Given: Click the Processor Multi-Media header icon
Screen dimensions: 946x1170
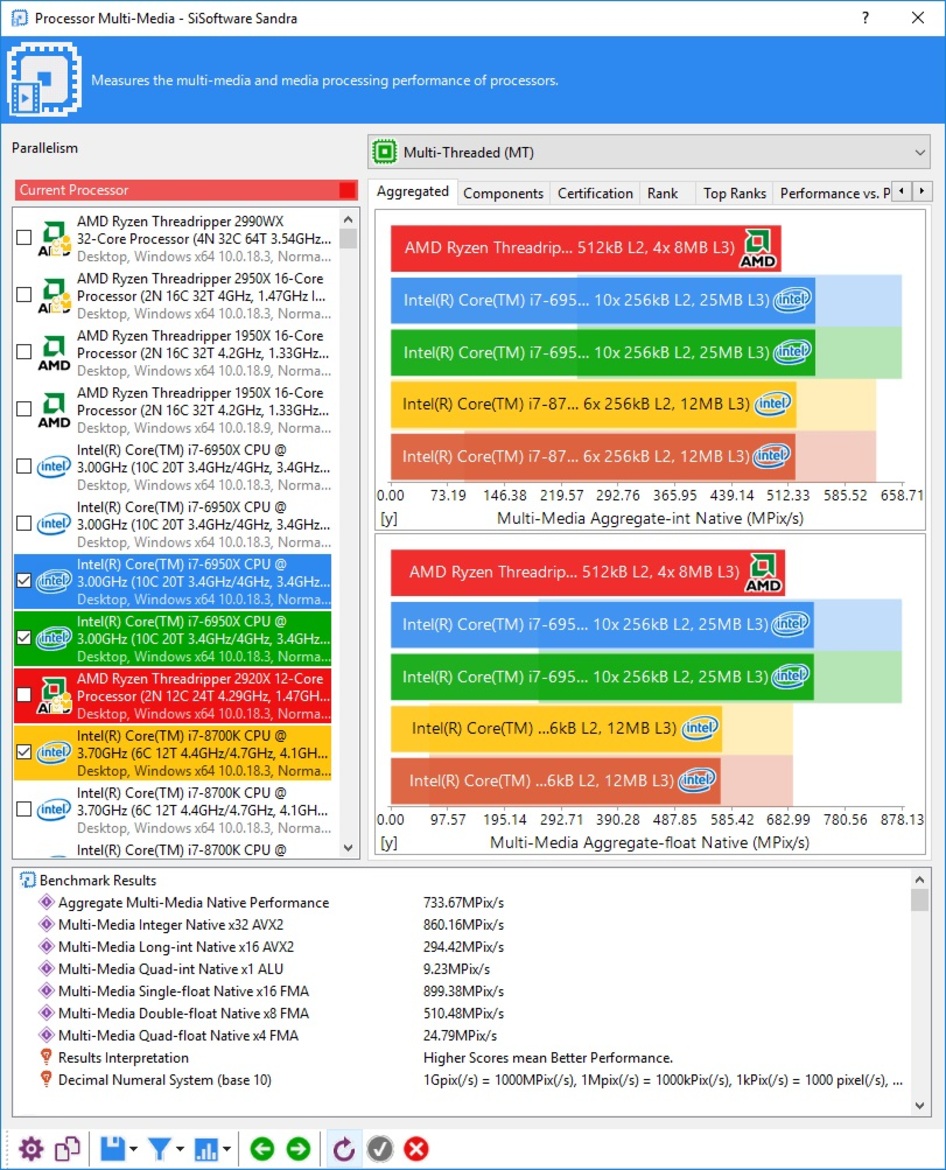Looking at the screenshot, I should (x=45, y=79).
